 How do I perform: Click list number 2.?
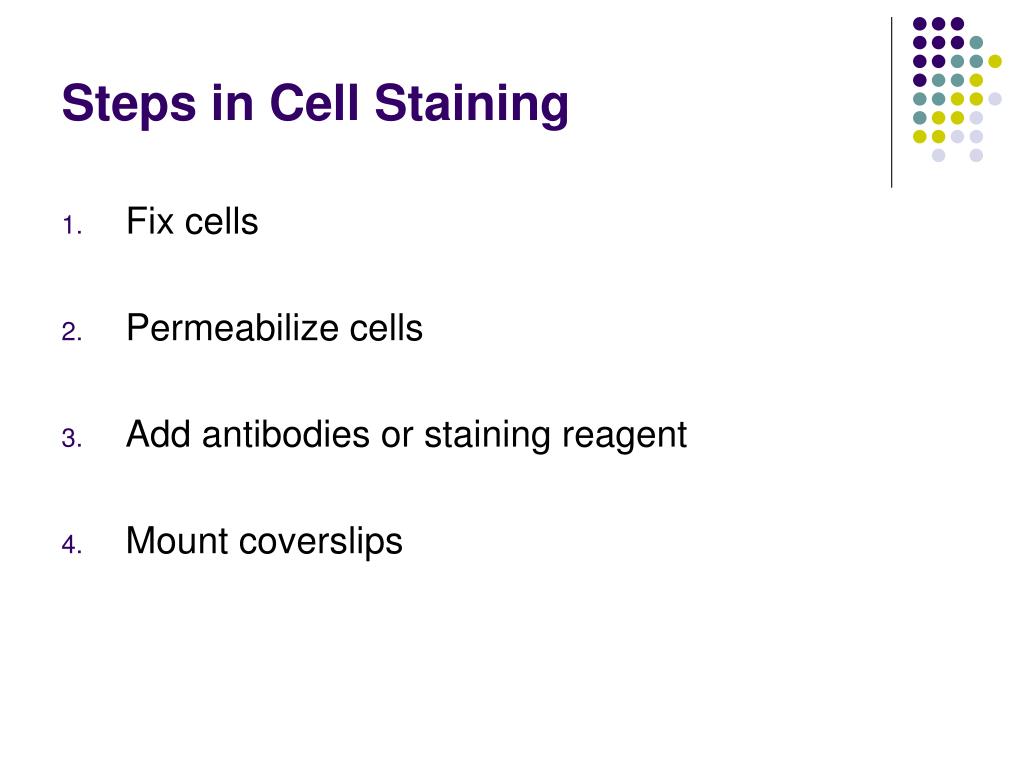coord(72,332)
